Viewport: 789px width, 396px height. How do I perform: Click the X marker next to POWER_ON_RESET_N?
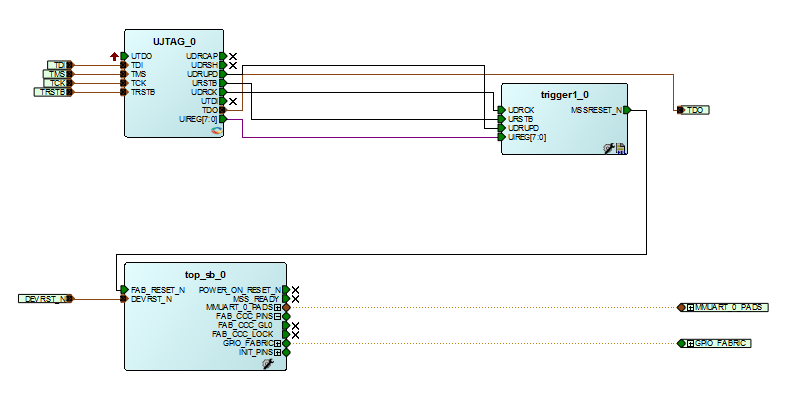[x=295, y=290]
